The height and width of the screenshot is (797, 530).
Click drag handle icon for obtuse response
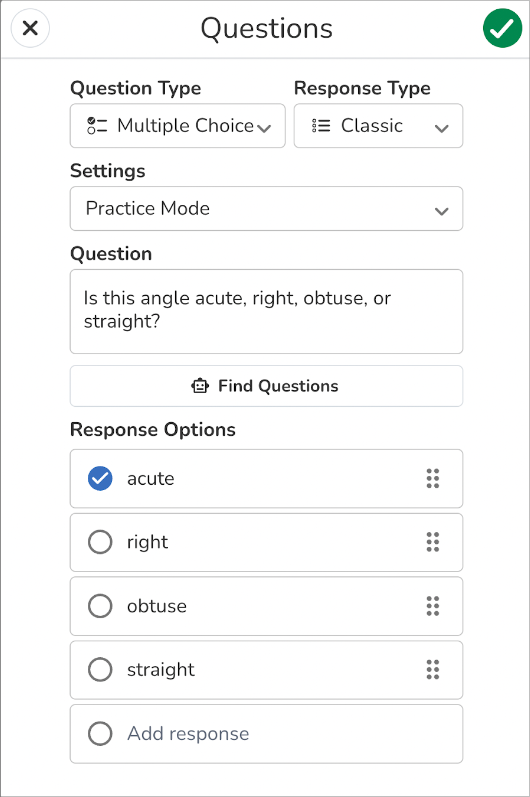point(433,606)
